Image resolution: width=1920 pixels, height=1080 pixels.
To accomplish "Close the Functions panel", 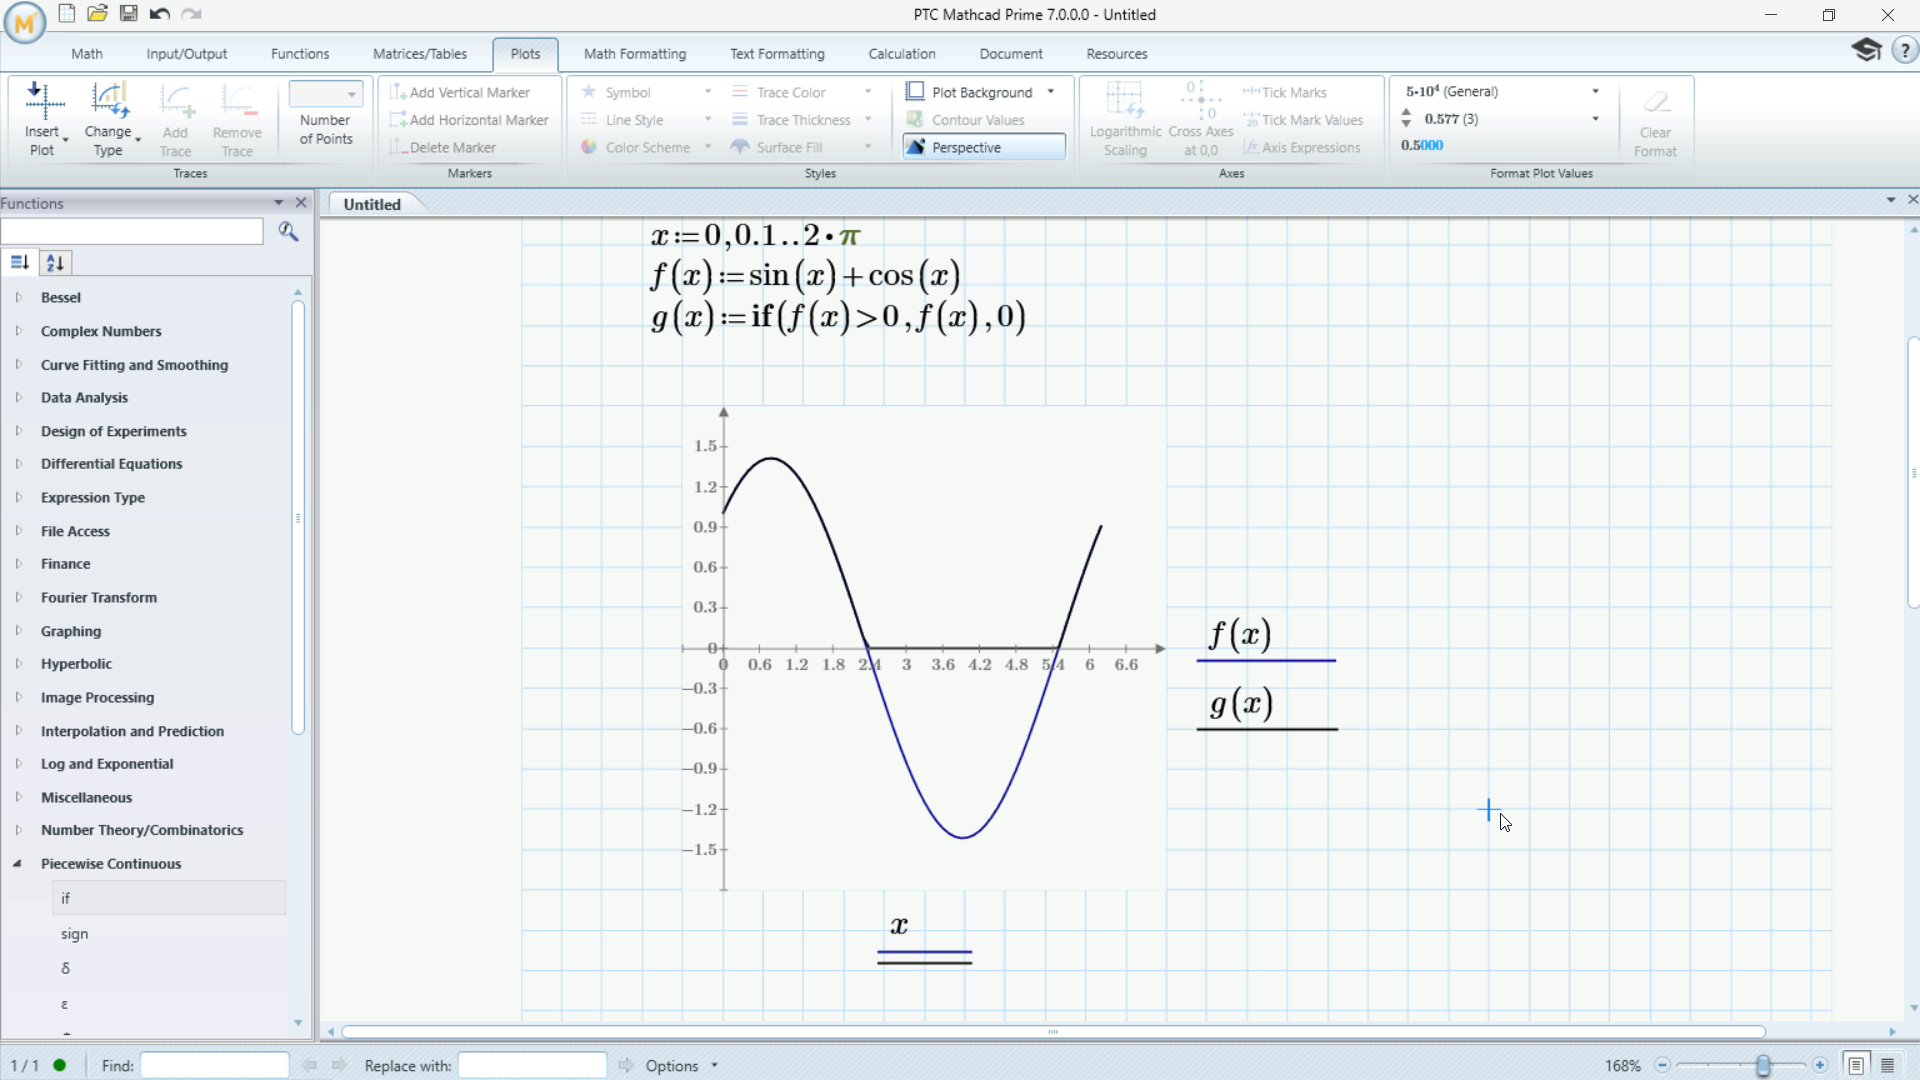I will pyautogui.click(x=301, y=203).
